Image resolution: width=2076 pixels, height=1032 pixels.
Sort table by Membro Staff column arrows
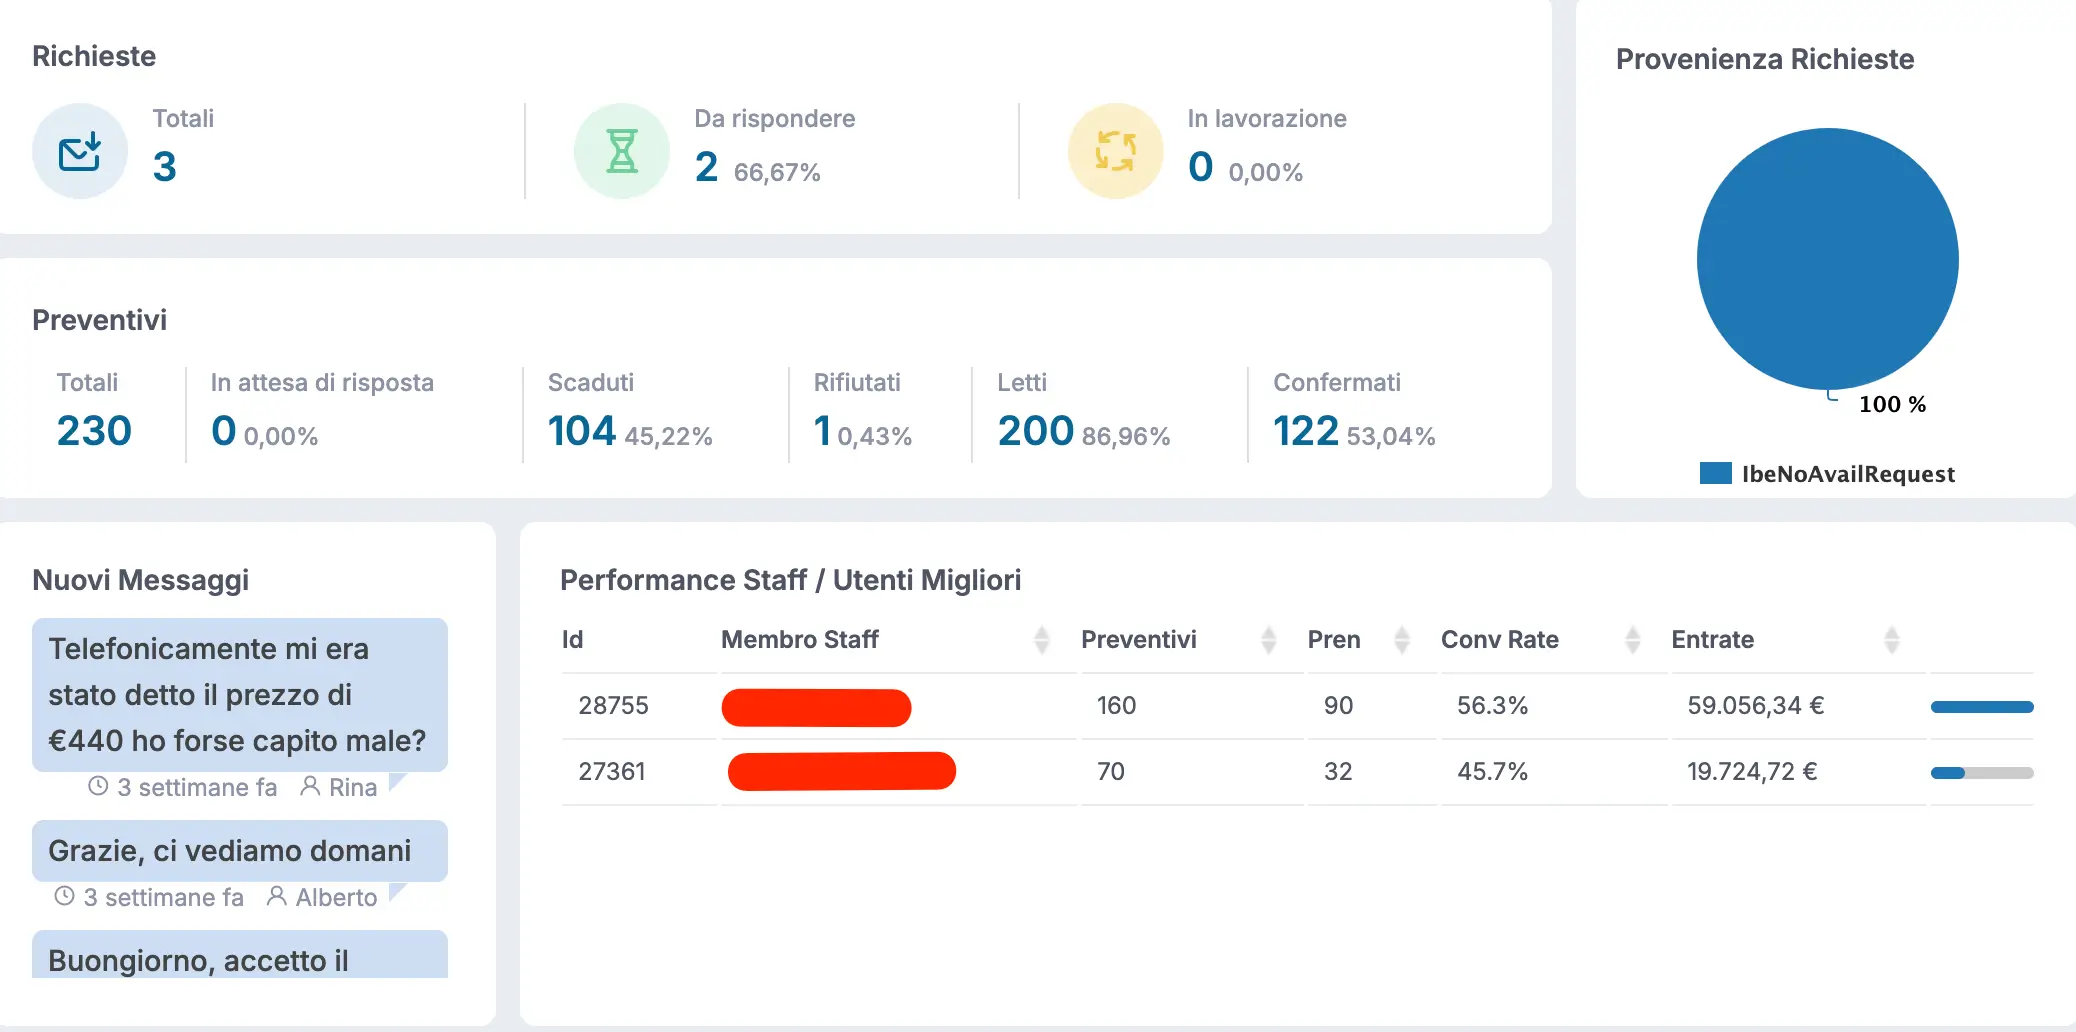[x=1041, y=640]
